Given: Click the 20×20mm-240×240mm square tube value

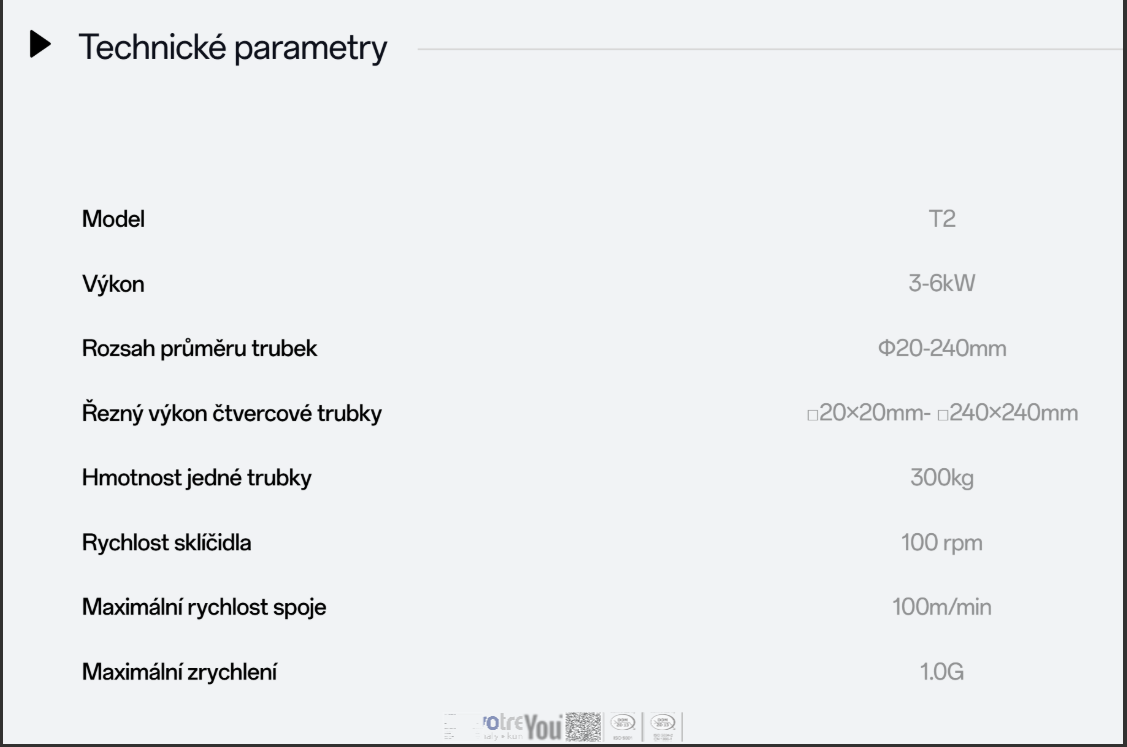Looking at the screenshot, I should (x=942, y=413).
